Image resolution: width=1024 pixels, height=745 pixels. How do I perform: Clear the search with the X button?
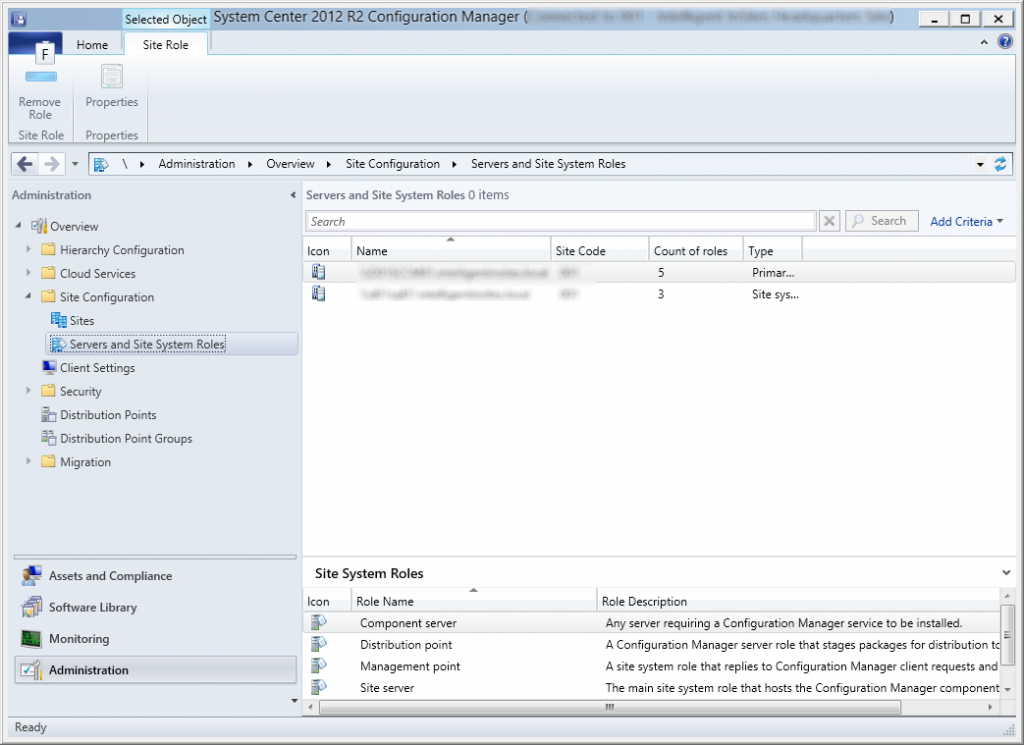point(830,220)
